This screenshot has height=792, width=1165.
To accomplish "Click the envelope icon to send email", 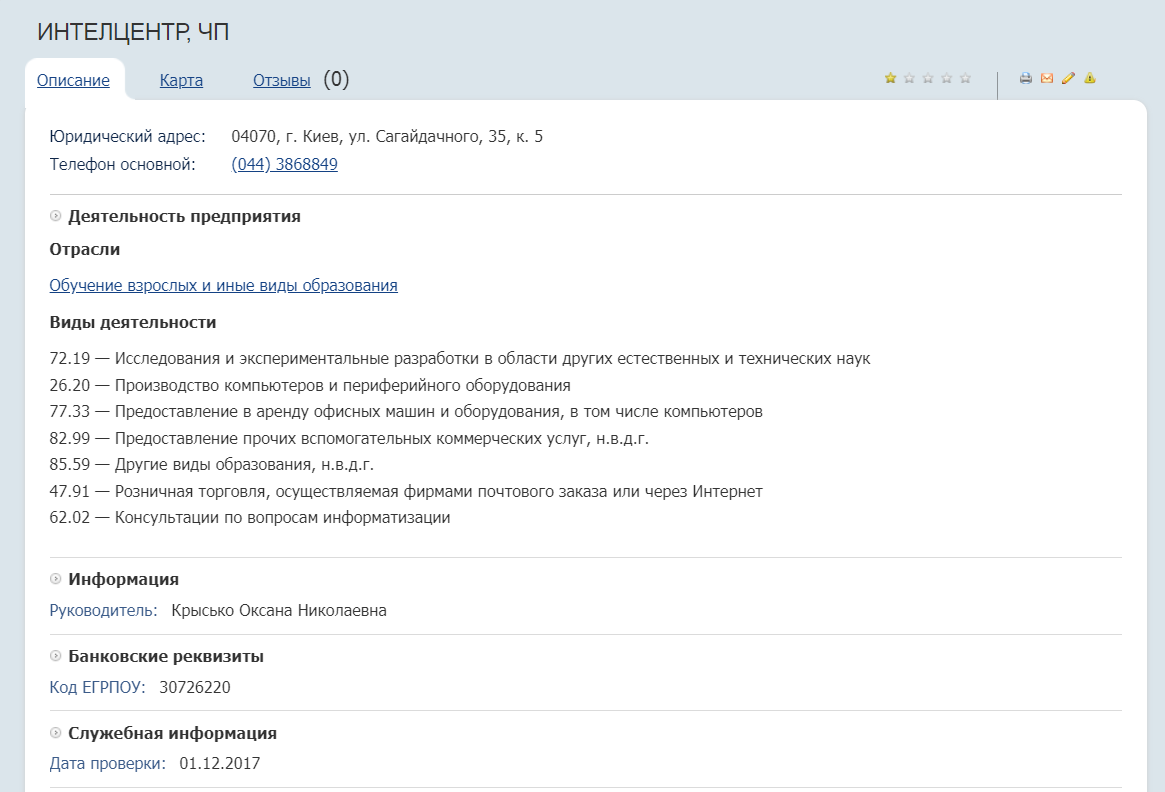I will tap(1047, 78).
